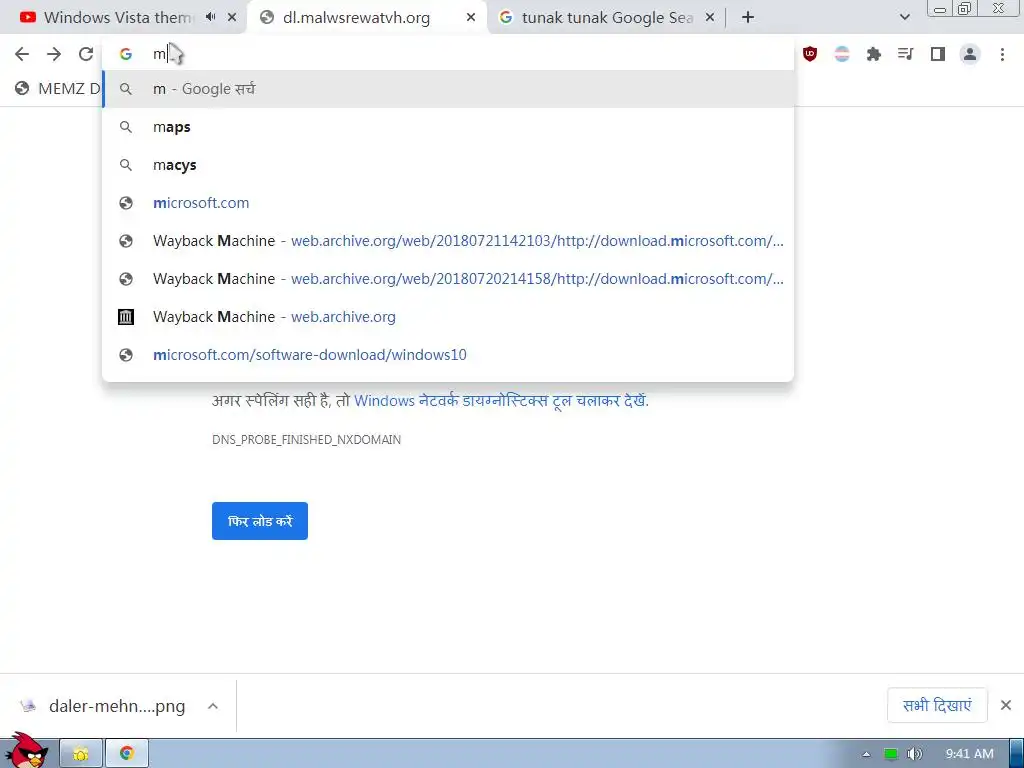Viewport: 1024px width, 768px height.
Task: Click the 9:41 AM taskbar clock
Action: (x=970, y=754)
